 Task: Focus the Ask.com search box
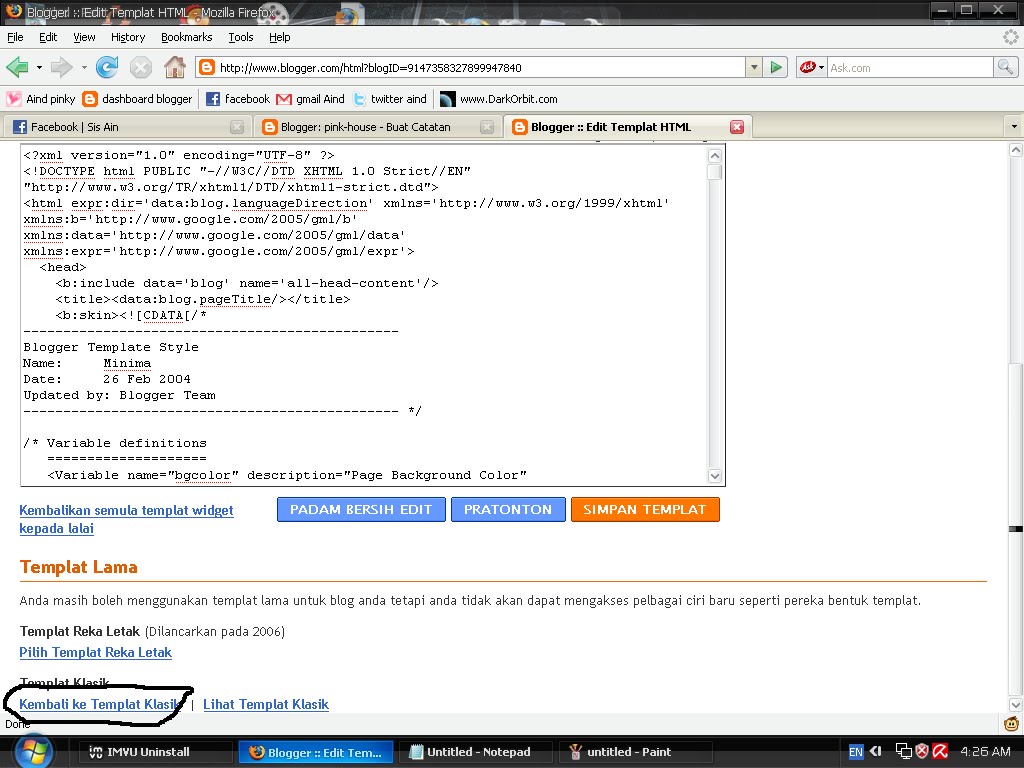click(x=910, y=67)
